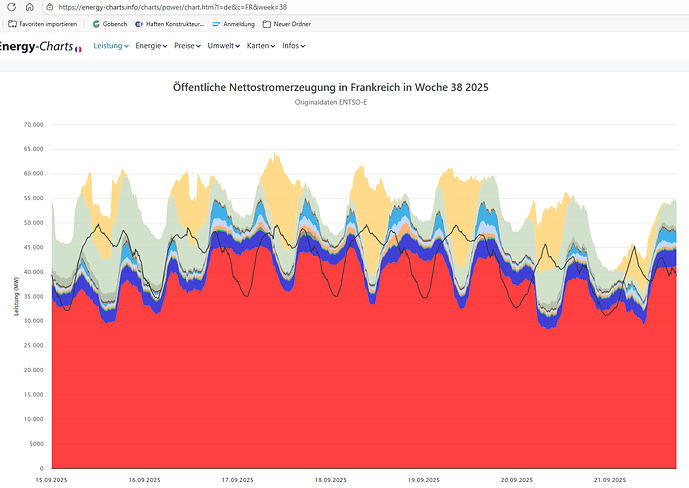Click the 10.000 y-axis label
The width and height of the screenshot is (689, 488).
point(34,419)
